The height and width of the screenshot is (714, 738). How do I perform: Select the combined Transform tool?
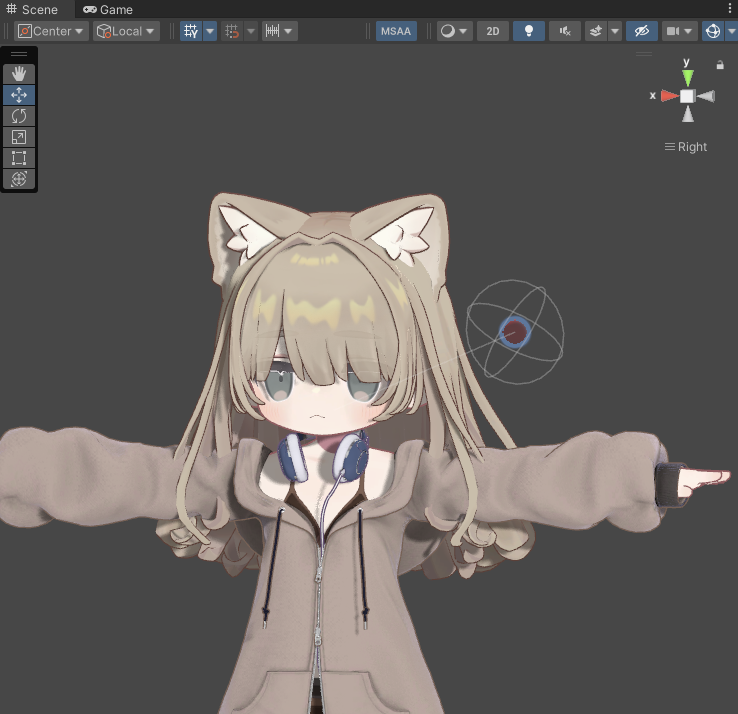point(19,179)
